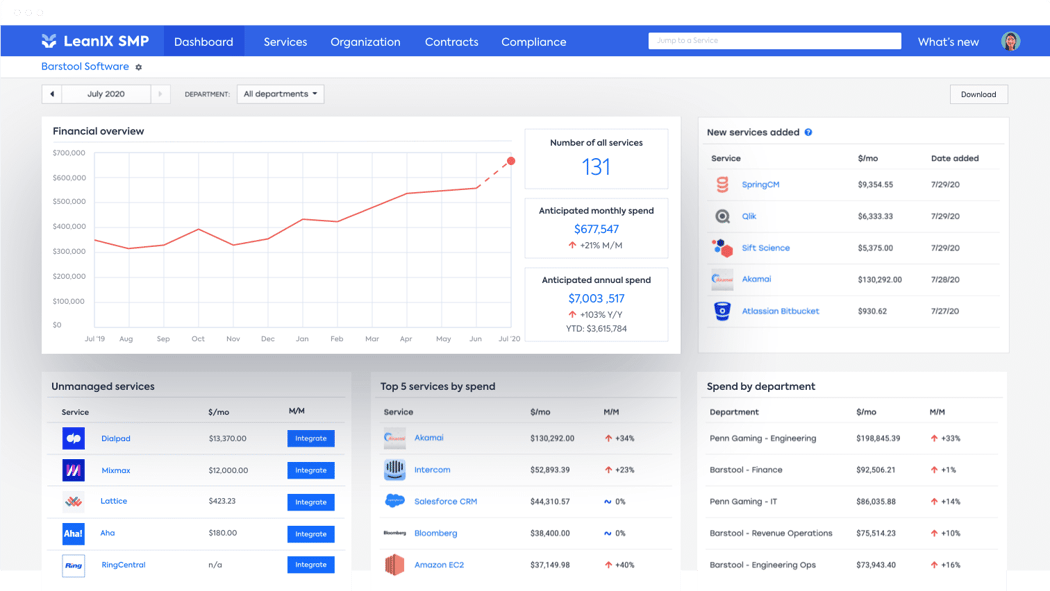Open the Barstool Software settings gear
1050x591 pixels.
[139, 67]
